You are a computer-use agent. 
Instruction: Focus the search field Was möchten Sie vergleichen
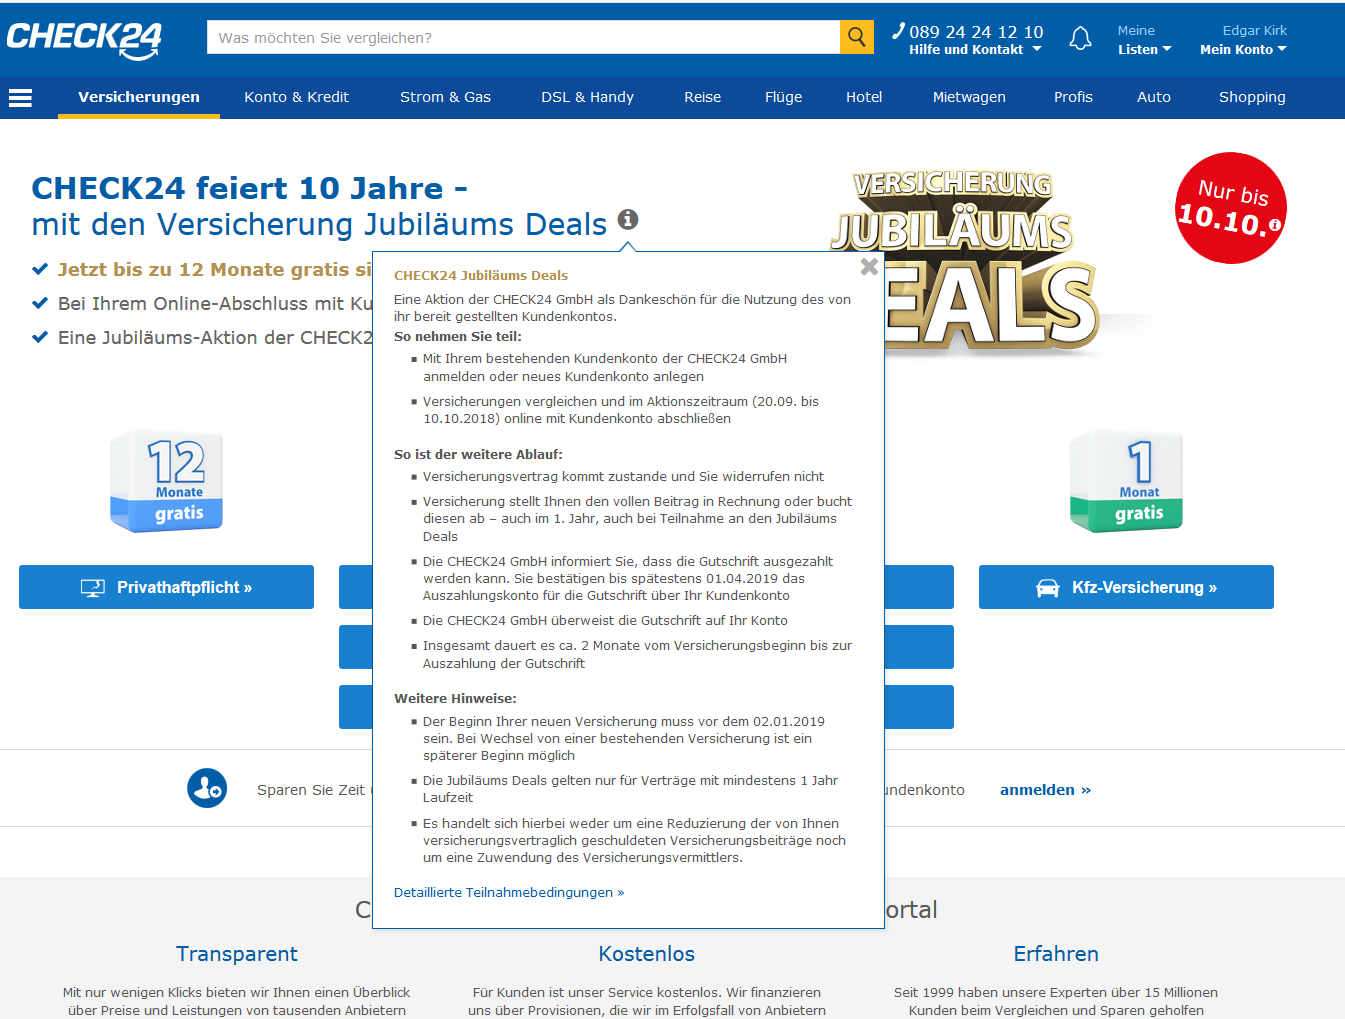(523, 37)
